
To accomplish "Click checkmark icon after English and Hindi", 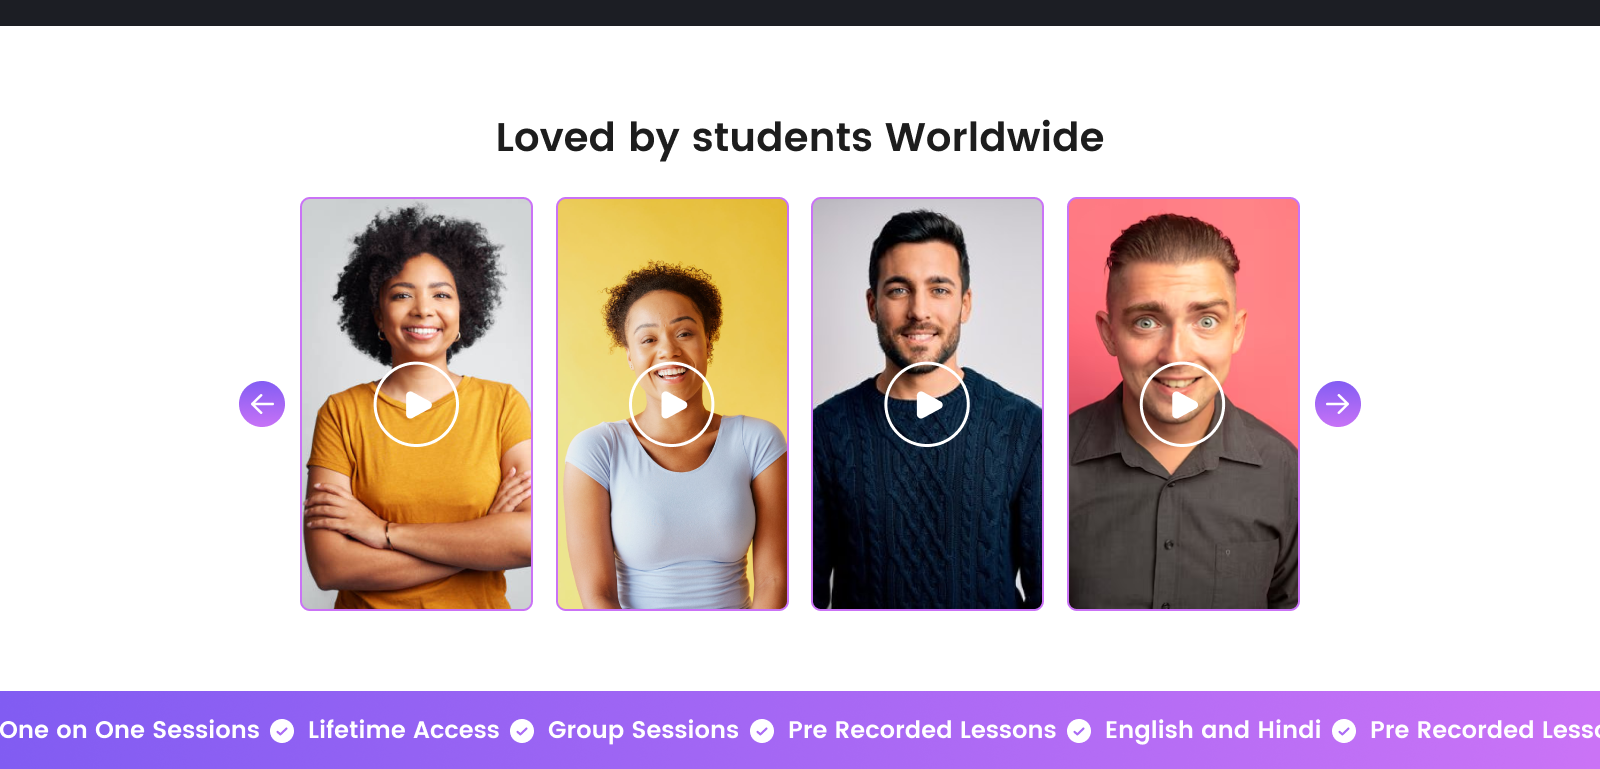I will [1344, 731].
